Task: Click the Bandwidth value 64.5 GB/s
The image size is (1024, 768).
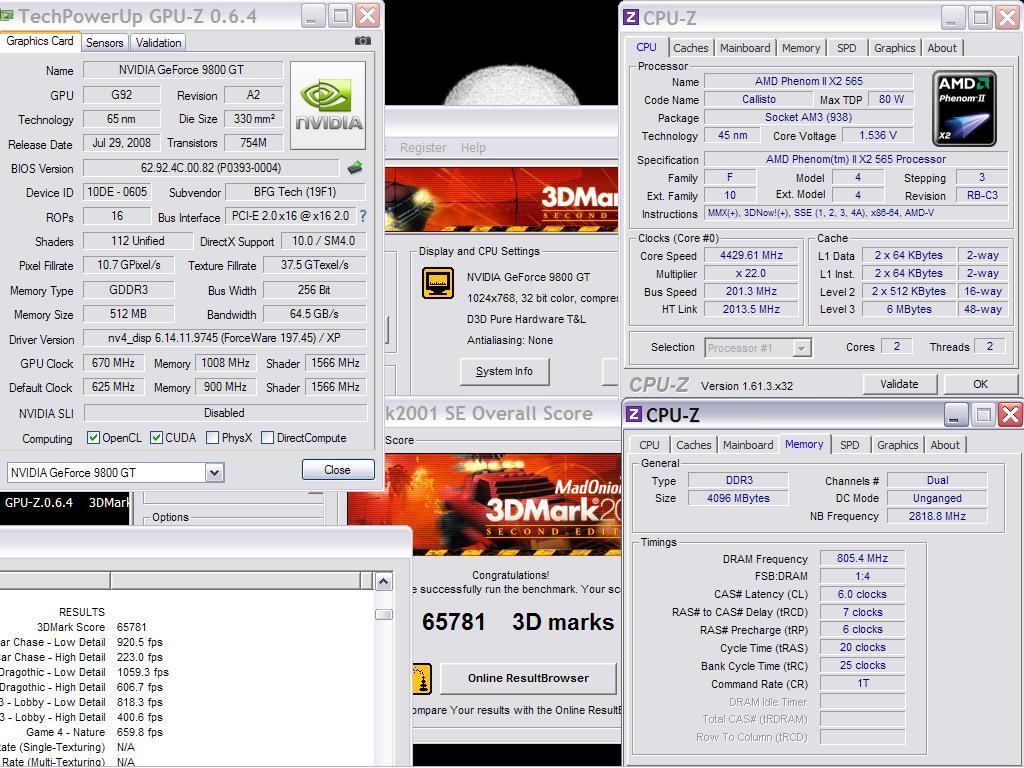Action: (314, 314)
